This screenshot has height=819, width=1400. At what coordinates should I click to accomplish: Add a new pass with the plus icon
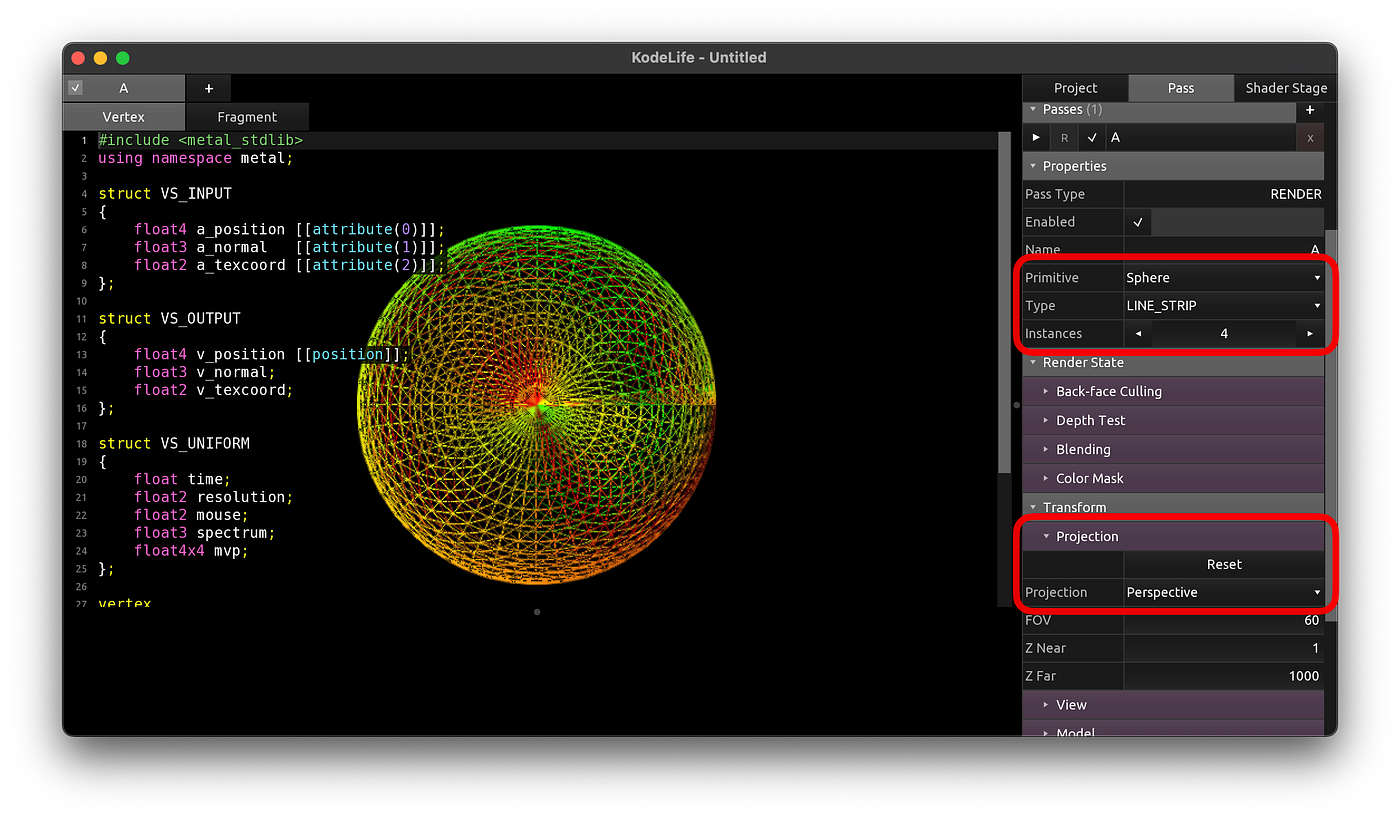coord(1310,110)
